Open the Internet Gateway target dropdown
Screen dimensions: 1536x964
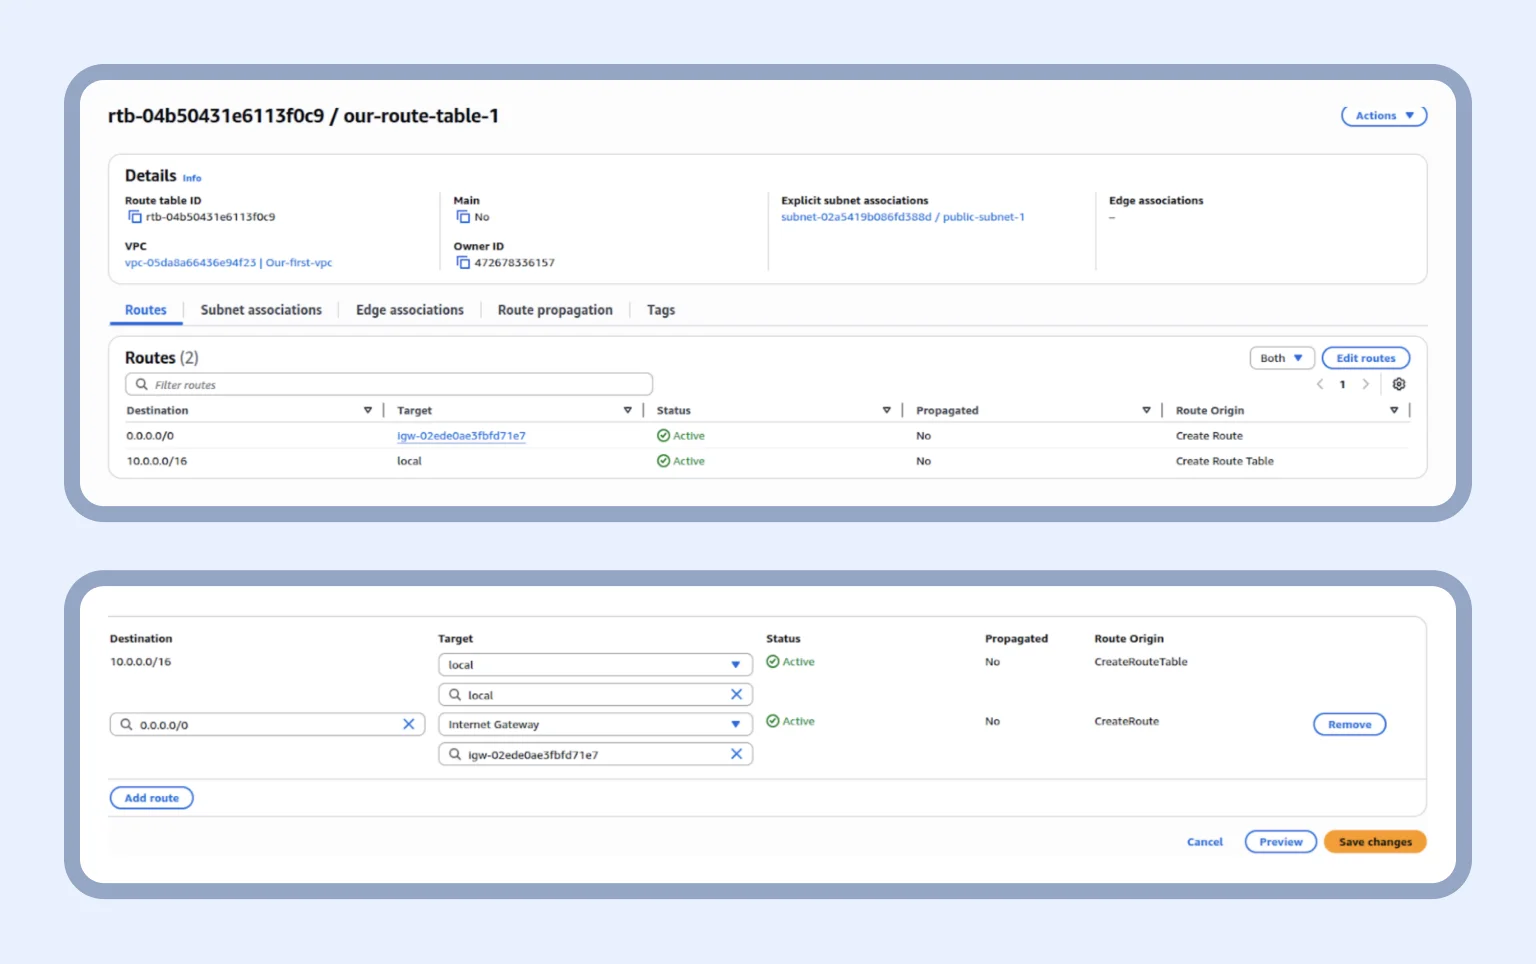(737, 724)
